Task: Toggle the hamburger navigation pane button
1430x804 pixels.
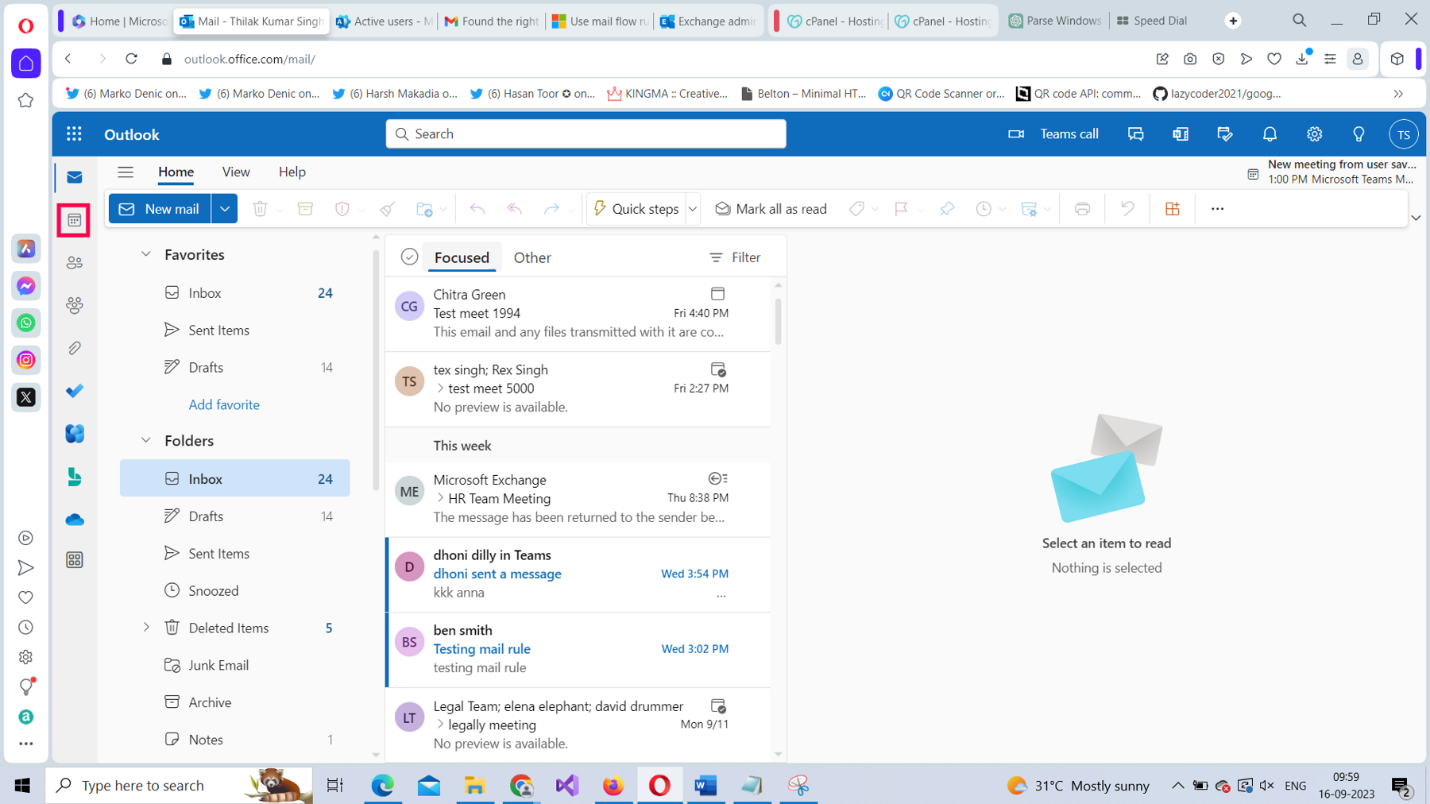Action: [125, 172]
